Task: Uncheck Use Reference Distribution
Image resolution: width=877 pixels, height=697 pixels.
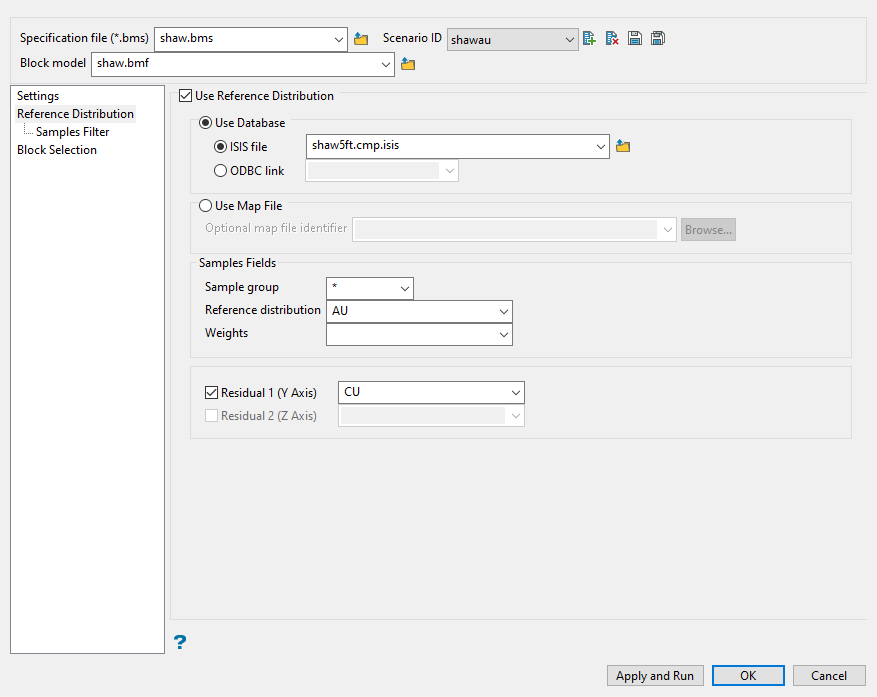Action: (x=185, y=96)
